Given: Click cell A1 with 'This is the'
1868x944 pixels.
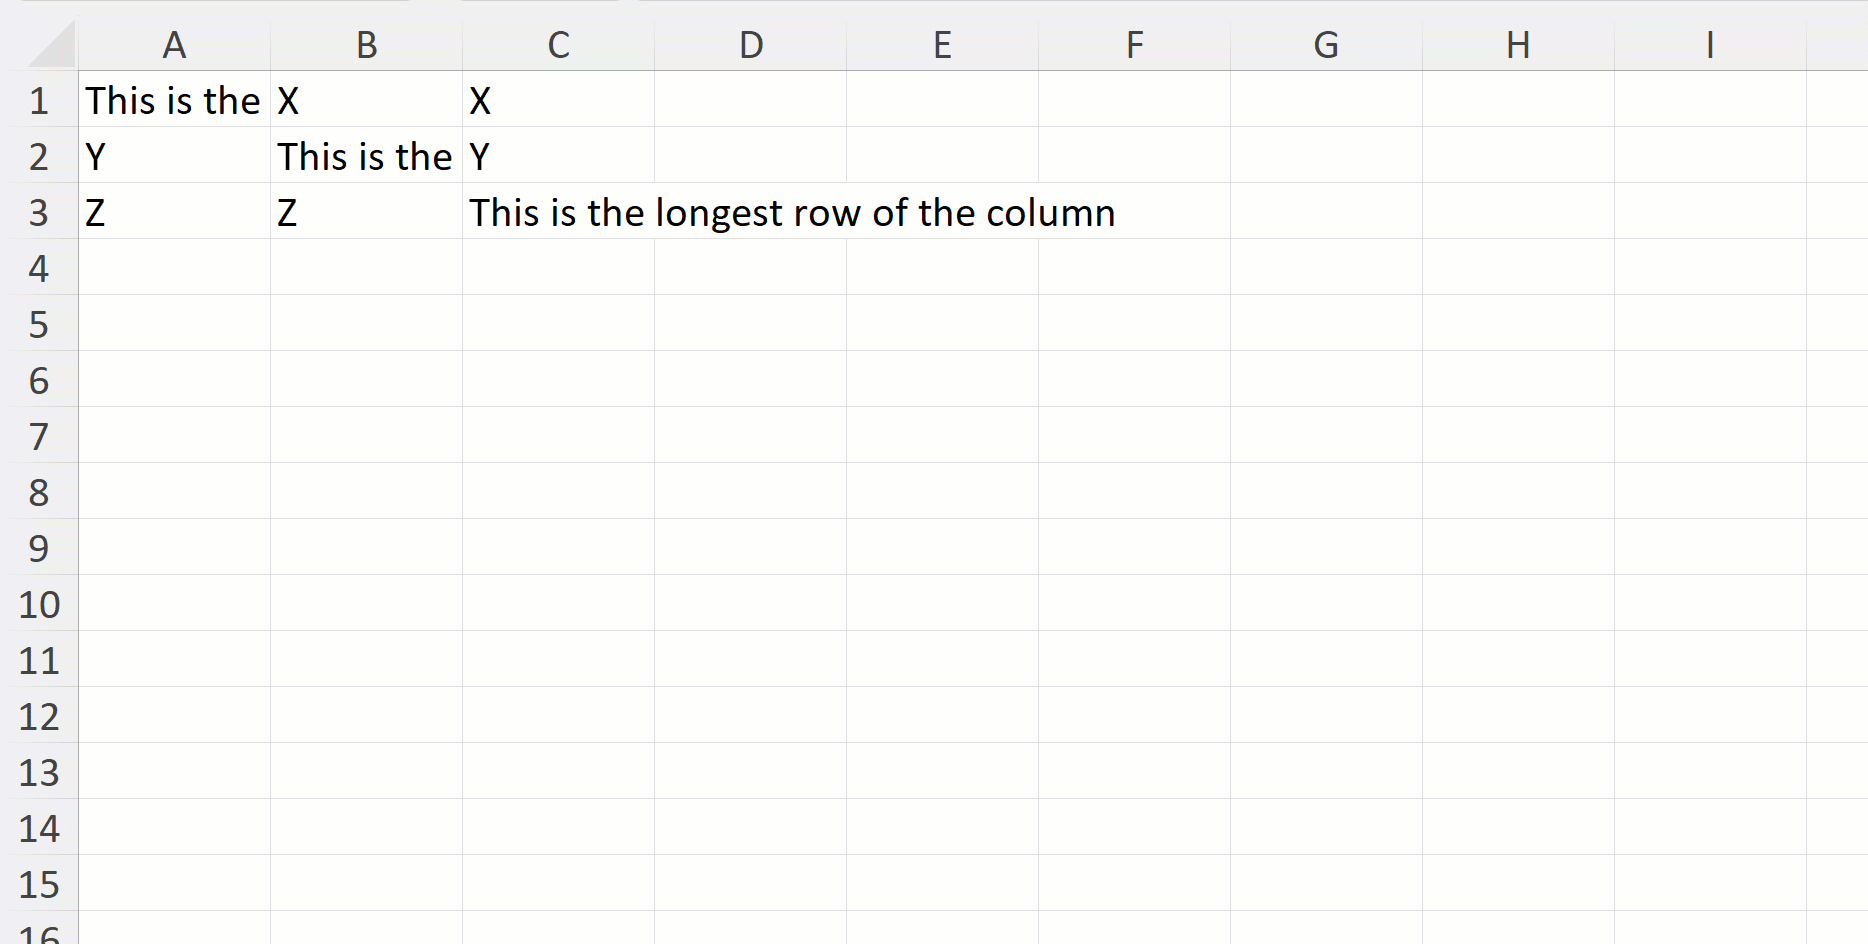Looking at the screenshot, I should [x=174, y=100].
